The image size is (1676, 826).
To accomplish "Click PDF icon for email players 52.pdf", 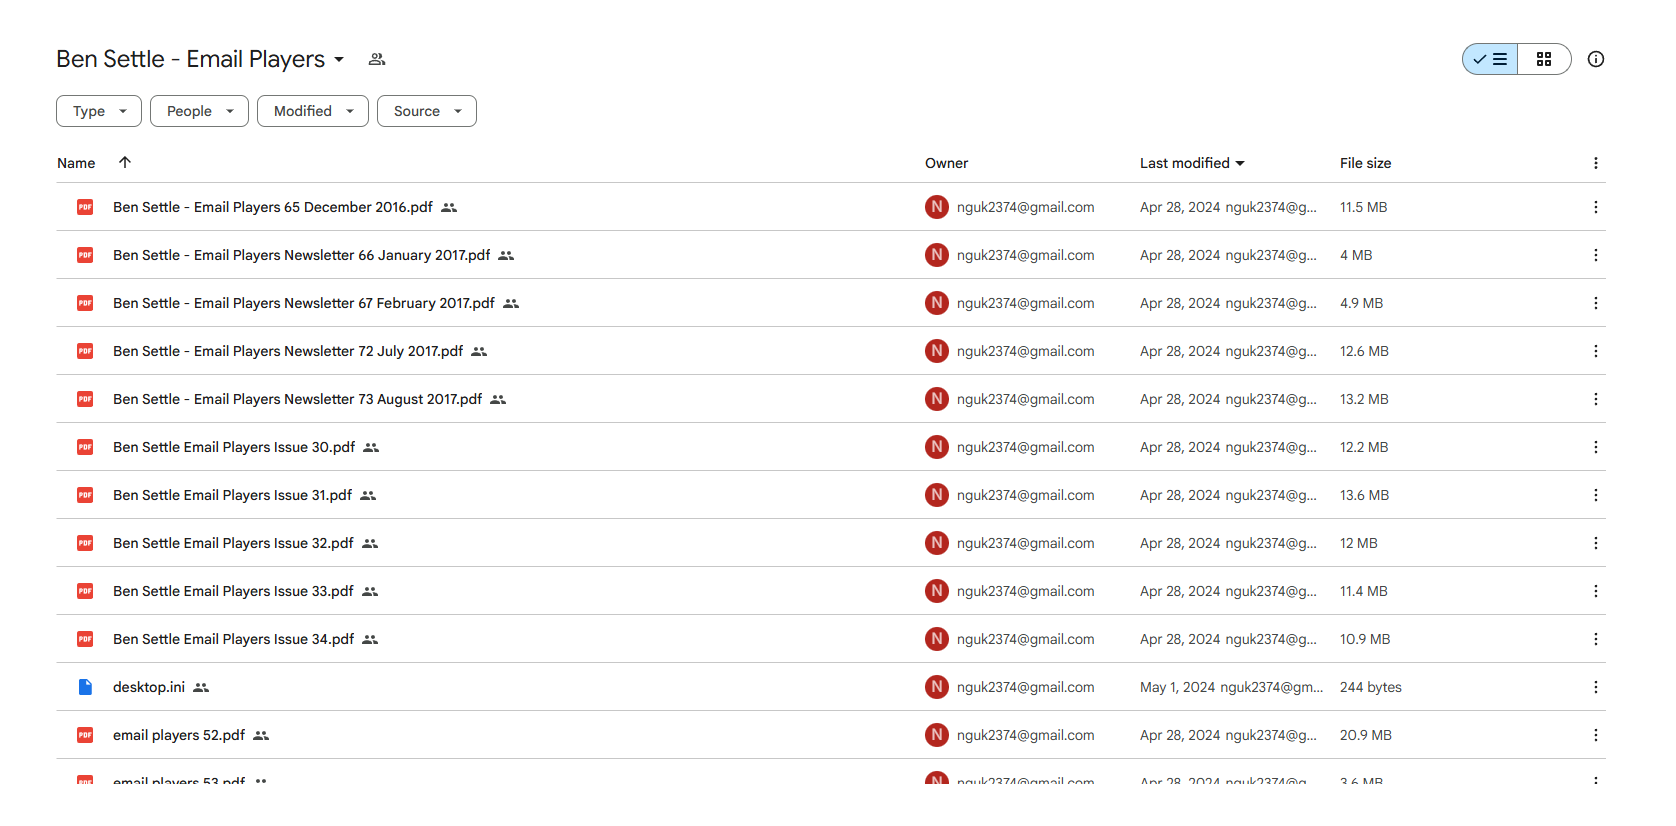I will pyautogui.click(x=85, y=735).
